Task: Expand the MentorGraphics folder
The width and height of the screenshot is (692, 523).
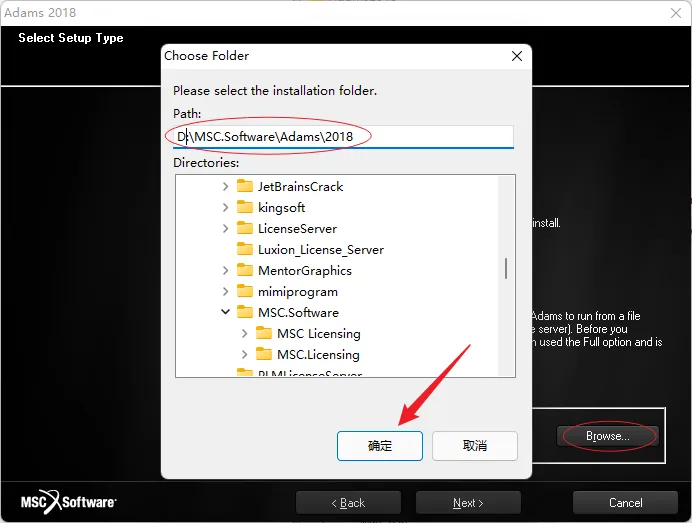Action: click(x=226, y=271)
